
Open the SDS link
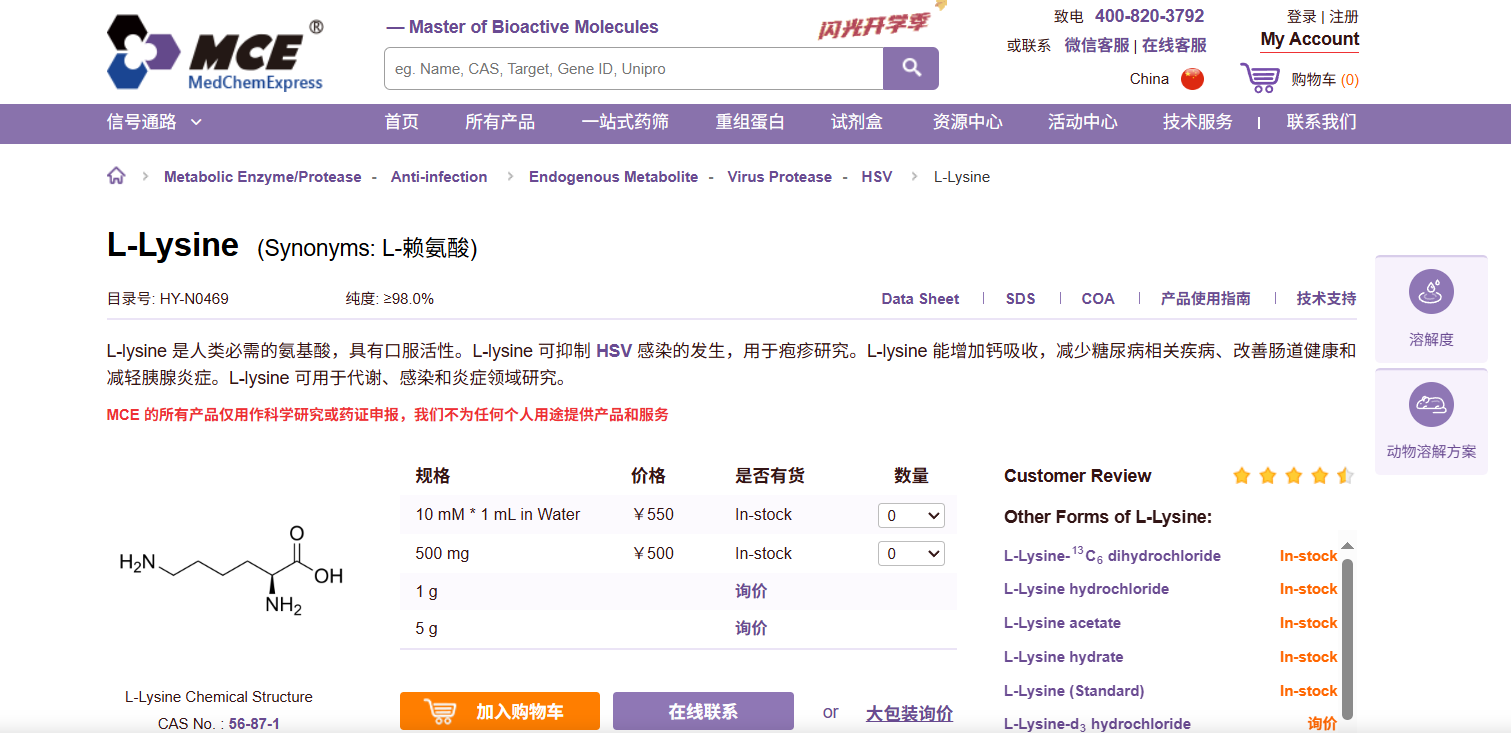pyautogui.click(x=1020, y=299)
